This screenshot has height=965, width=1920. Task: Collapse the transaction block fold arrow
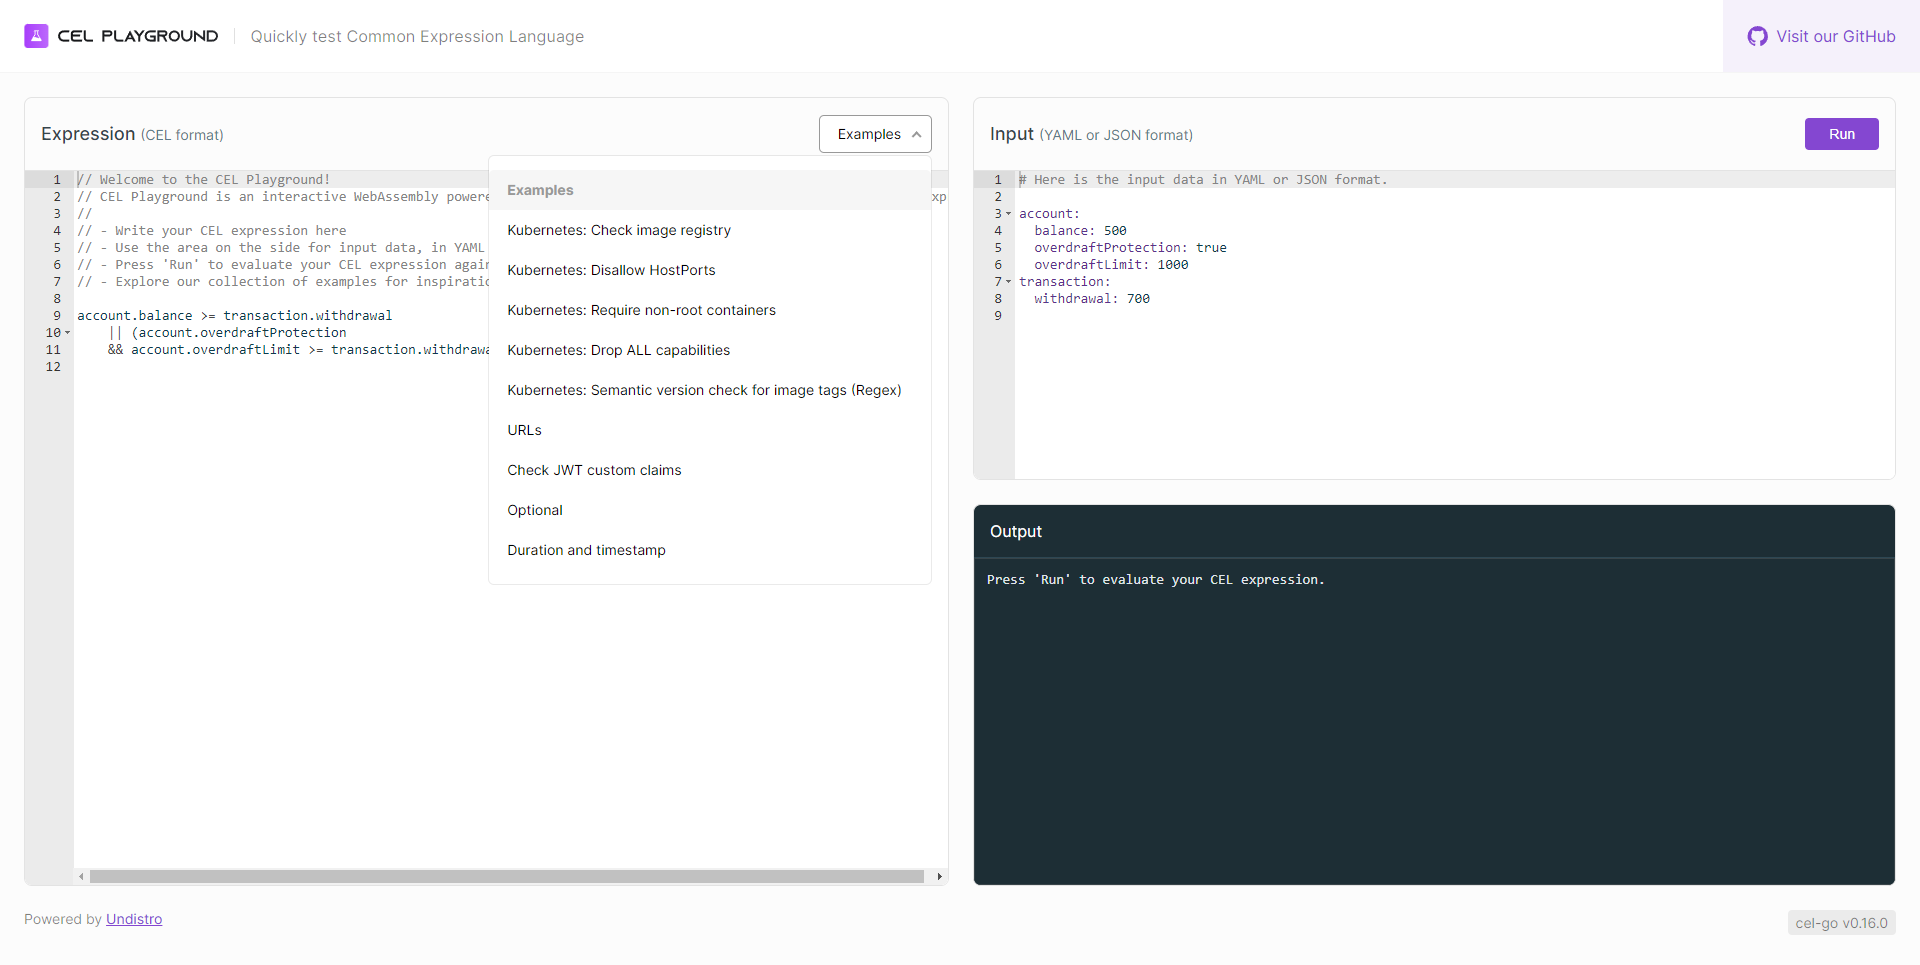[x=1008, y=282]
